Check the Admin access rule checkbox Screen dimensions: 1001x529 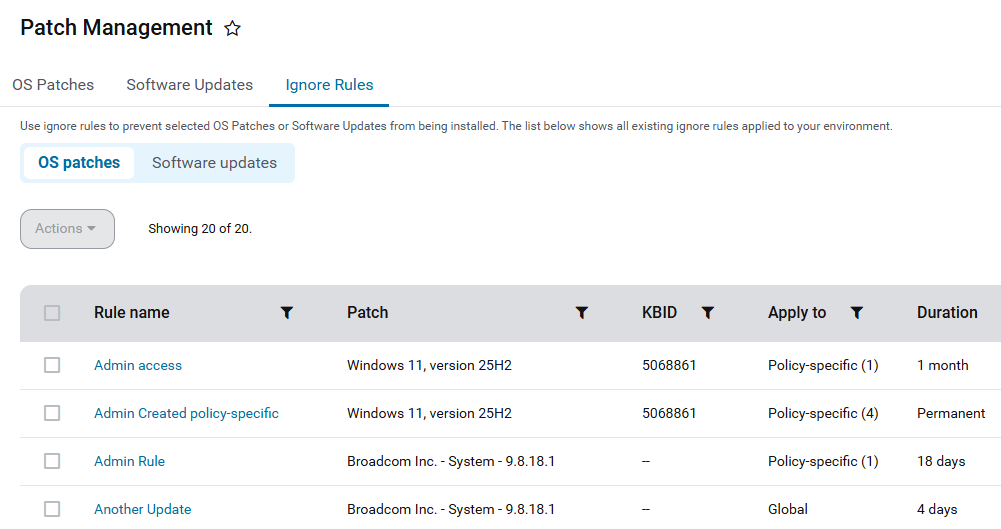point(52,365)
